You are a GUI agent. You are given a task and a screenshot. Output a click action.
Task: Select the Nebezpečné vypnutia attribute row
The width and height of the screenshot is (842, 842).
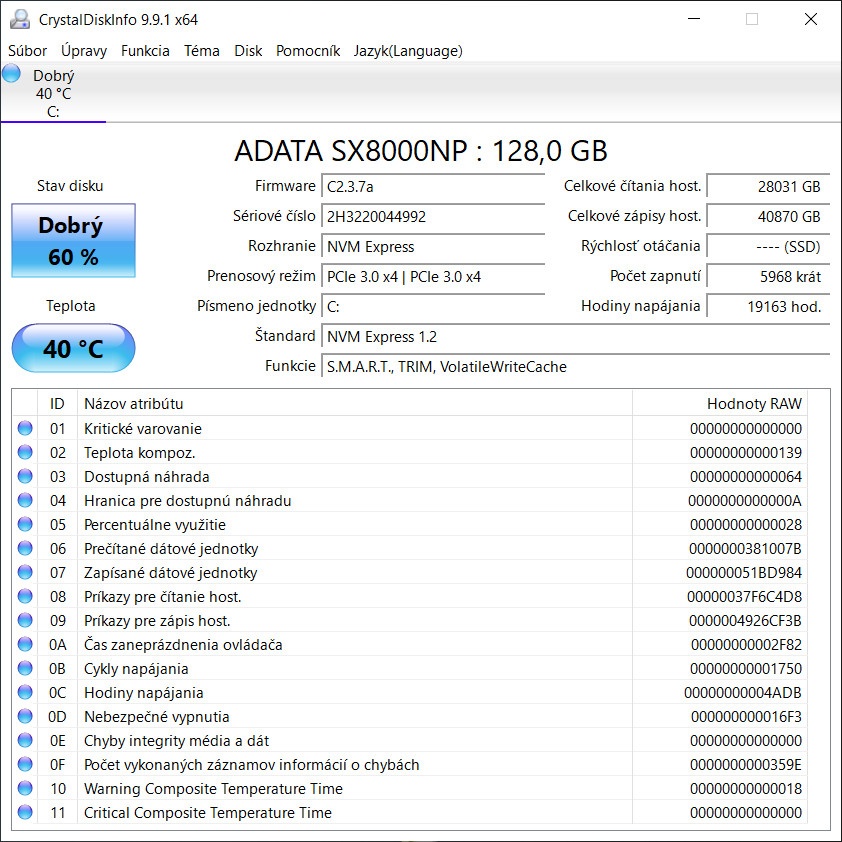point(410,717)
